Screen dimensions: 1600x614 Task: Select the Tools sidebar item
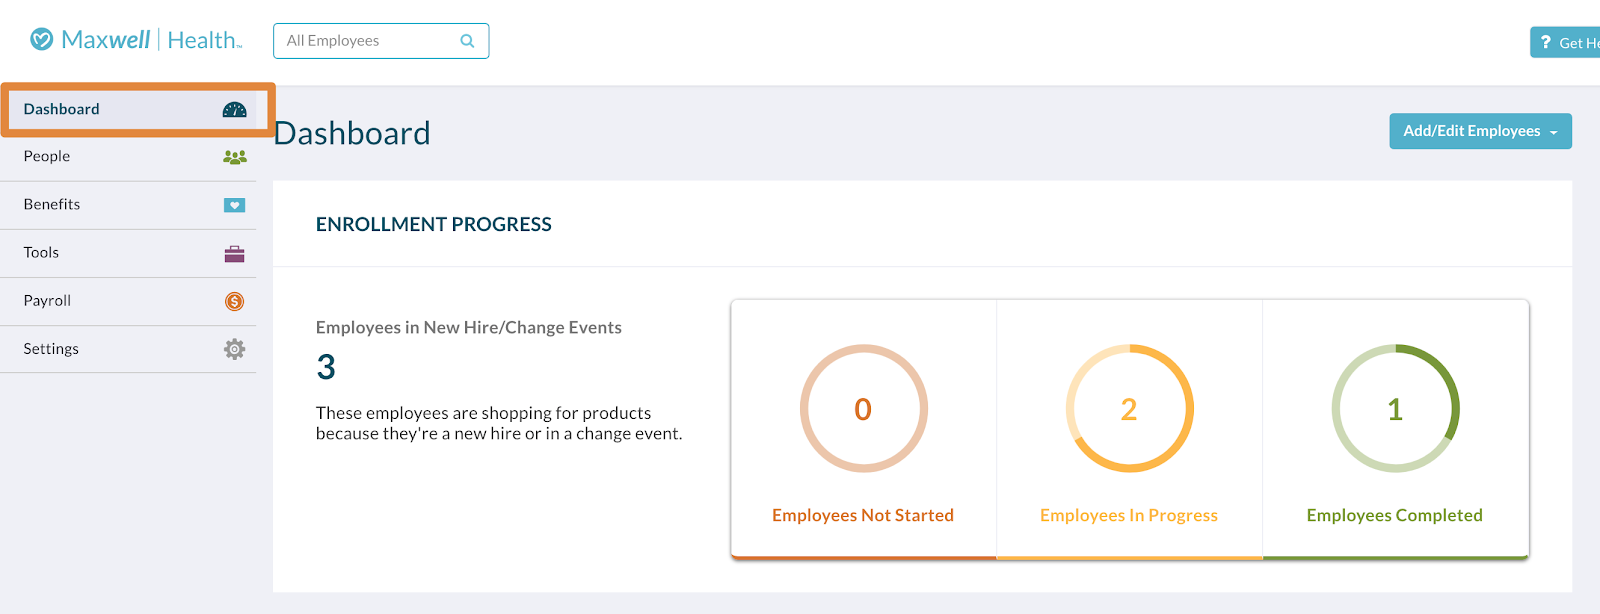coord(128,253)
